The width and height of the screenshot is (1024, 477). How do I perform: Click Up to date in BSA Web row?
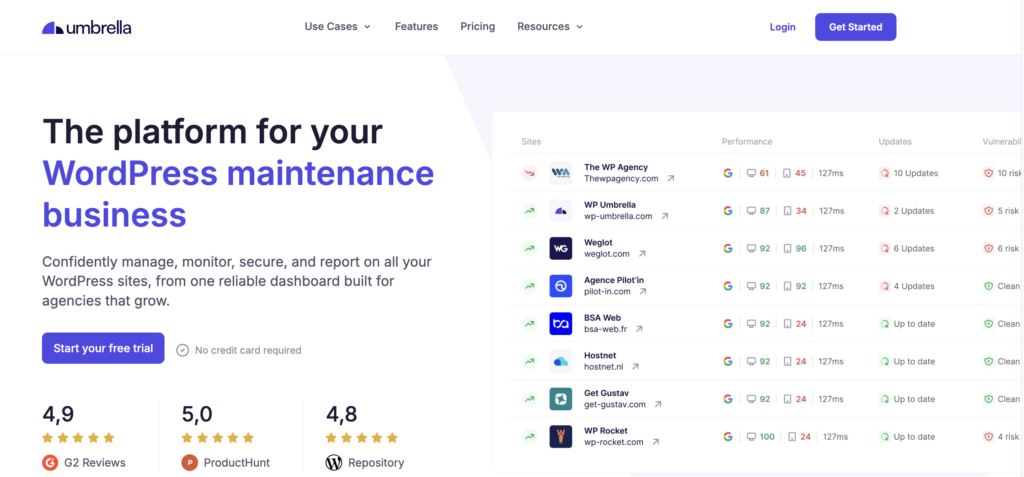[907, 323]
